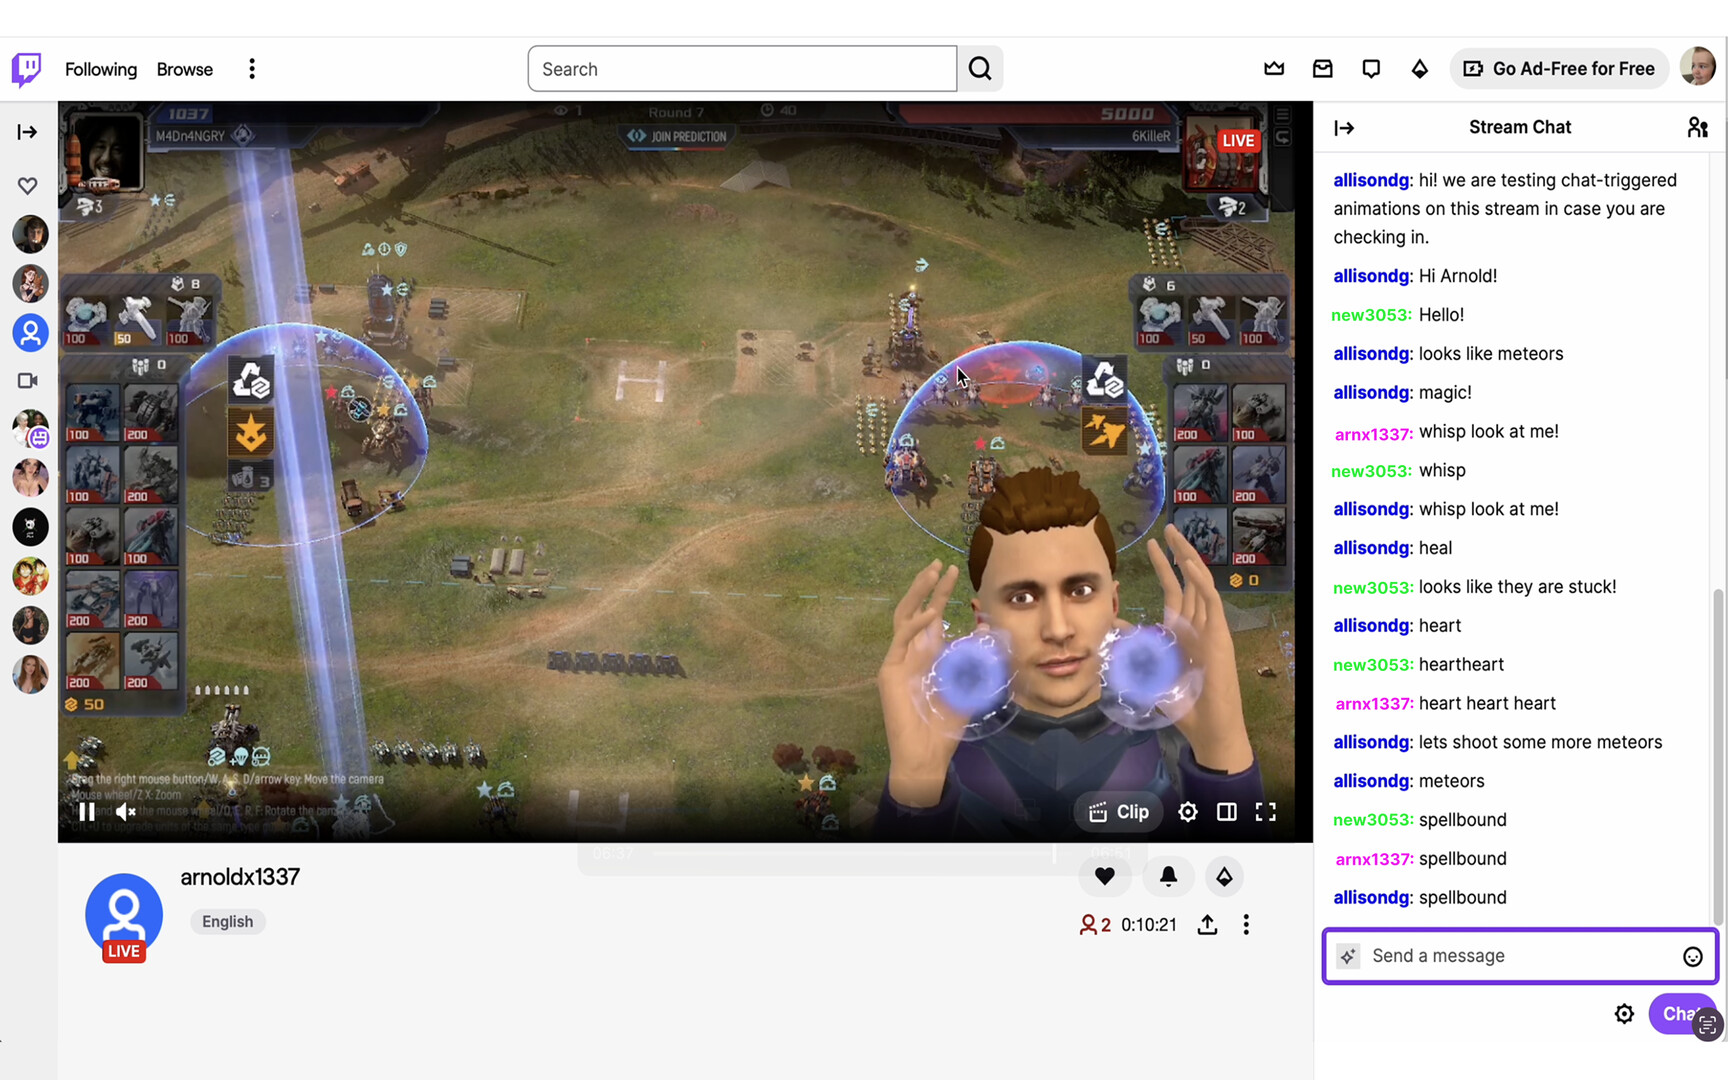The image size is (1728, 1080).
Task: Click the crown subscriptions icon
Action: [1274, 68]
